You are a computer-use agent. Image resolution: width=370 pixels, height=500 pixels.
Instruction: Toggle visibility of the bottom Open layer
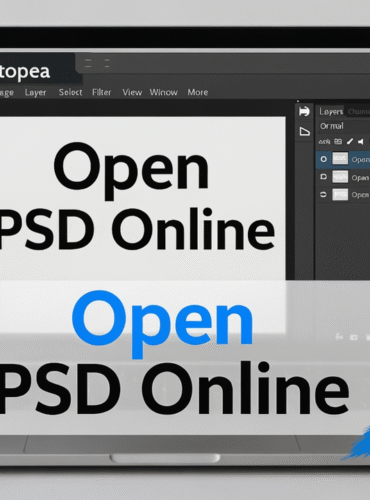click(x=323, y=194)
